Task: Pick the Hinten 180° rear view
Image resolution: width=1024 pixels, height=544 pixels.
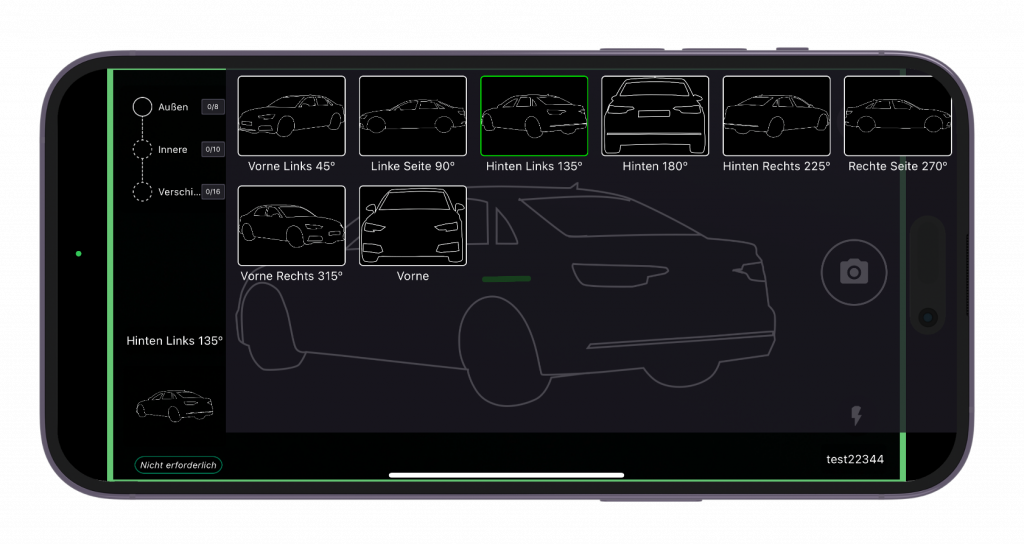Action: pos(655,116)
